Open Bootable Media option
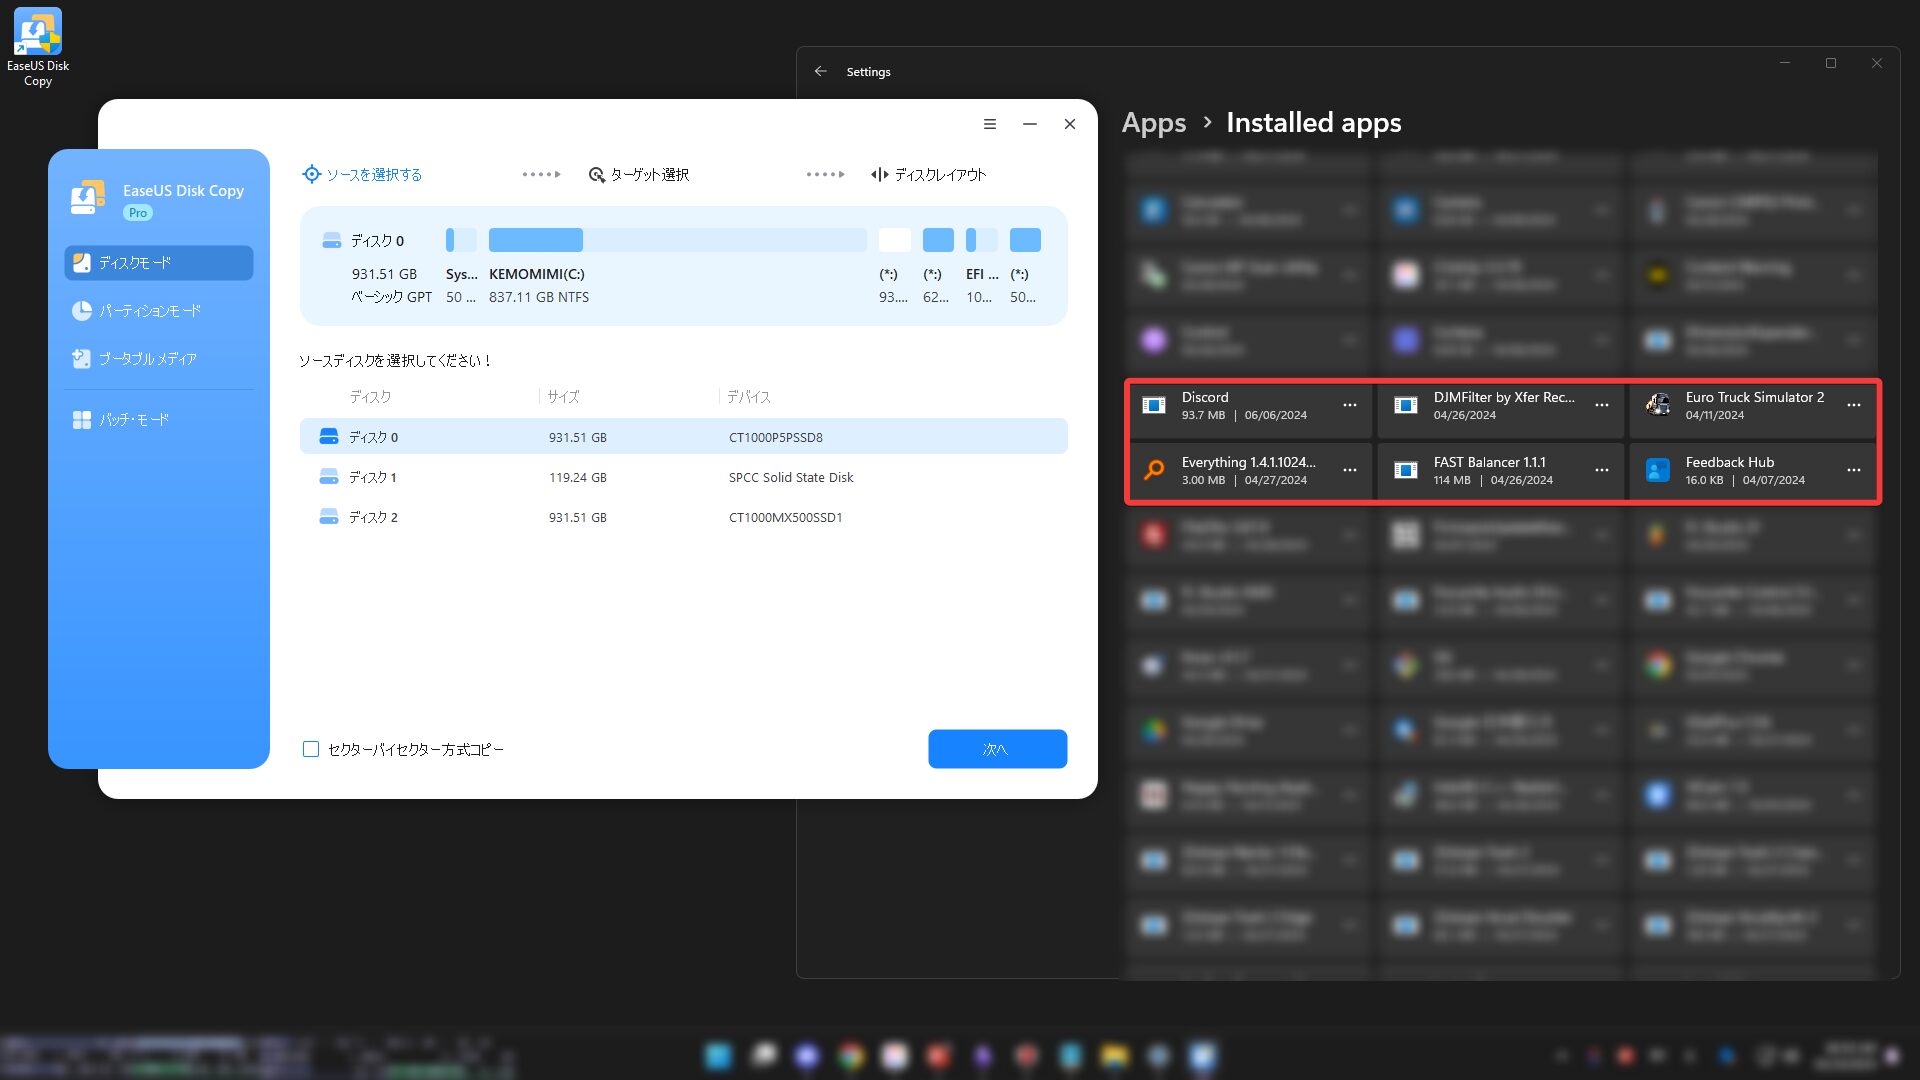Image resolution: width=1920 pixels, height=1080 pixels. coord(147,359)
